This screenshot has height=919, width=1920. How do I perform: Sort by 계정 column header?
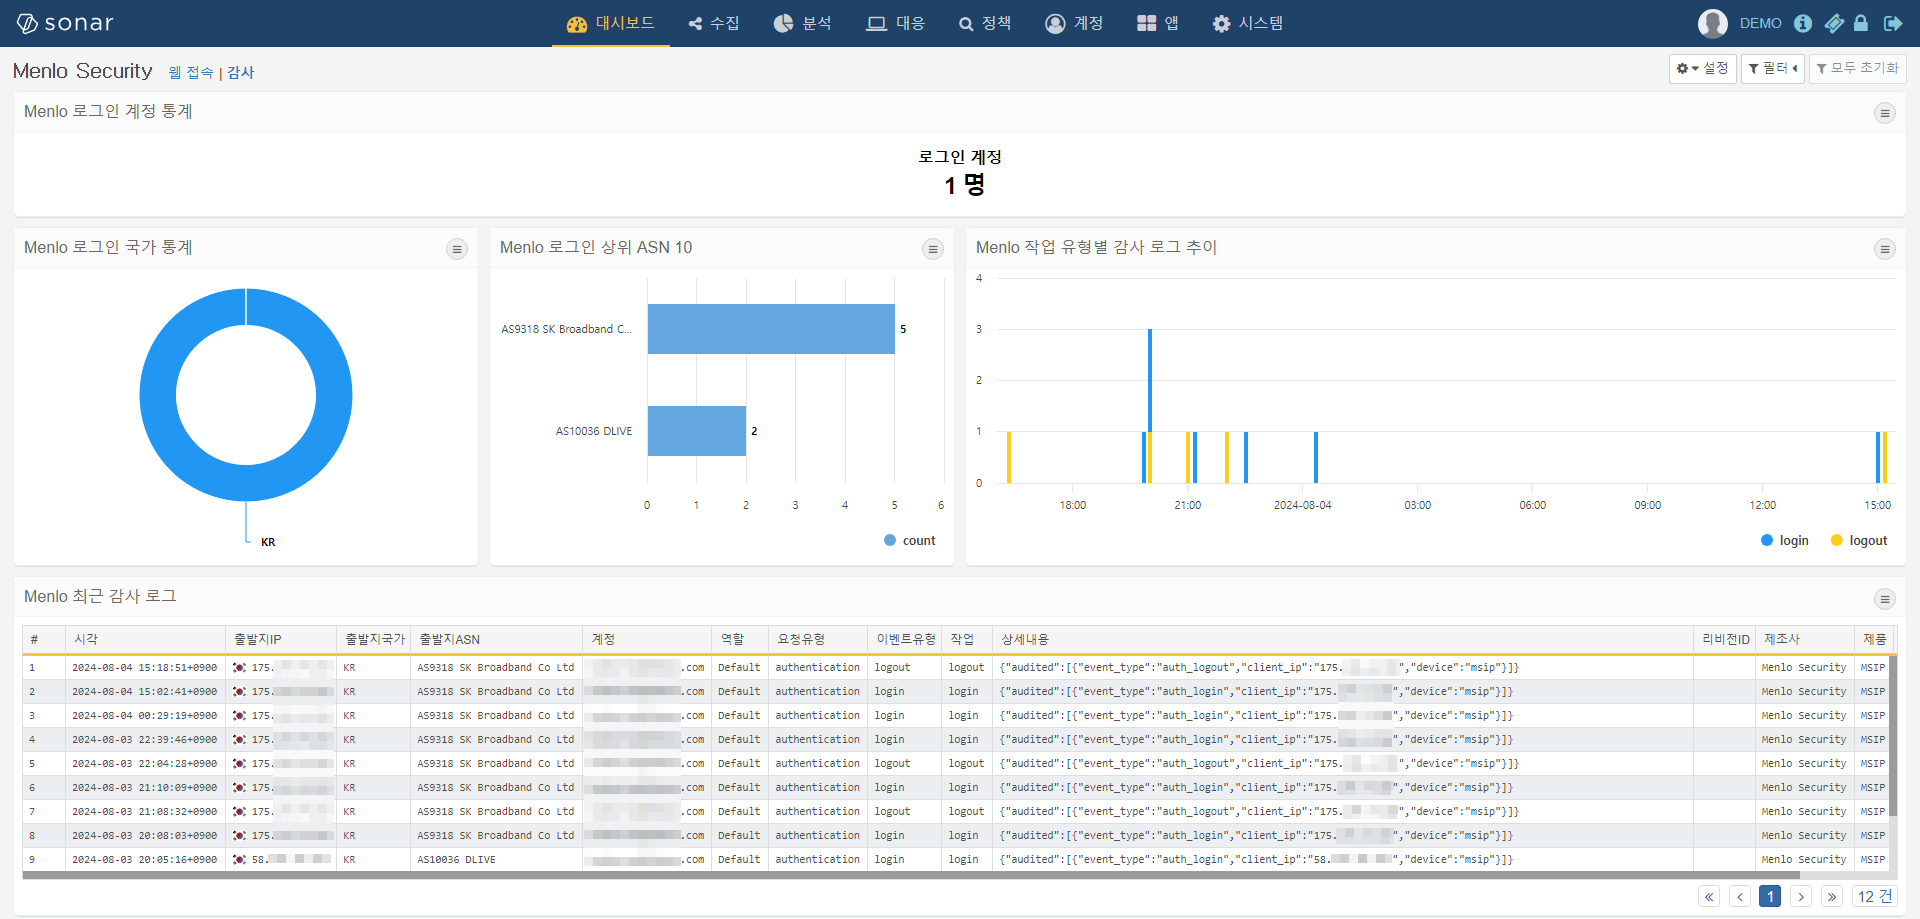pyautogui.click(x=646, y=639)
